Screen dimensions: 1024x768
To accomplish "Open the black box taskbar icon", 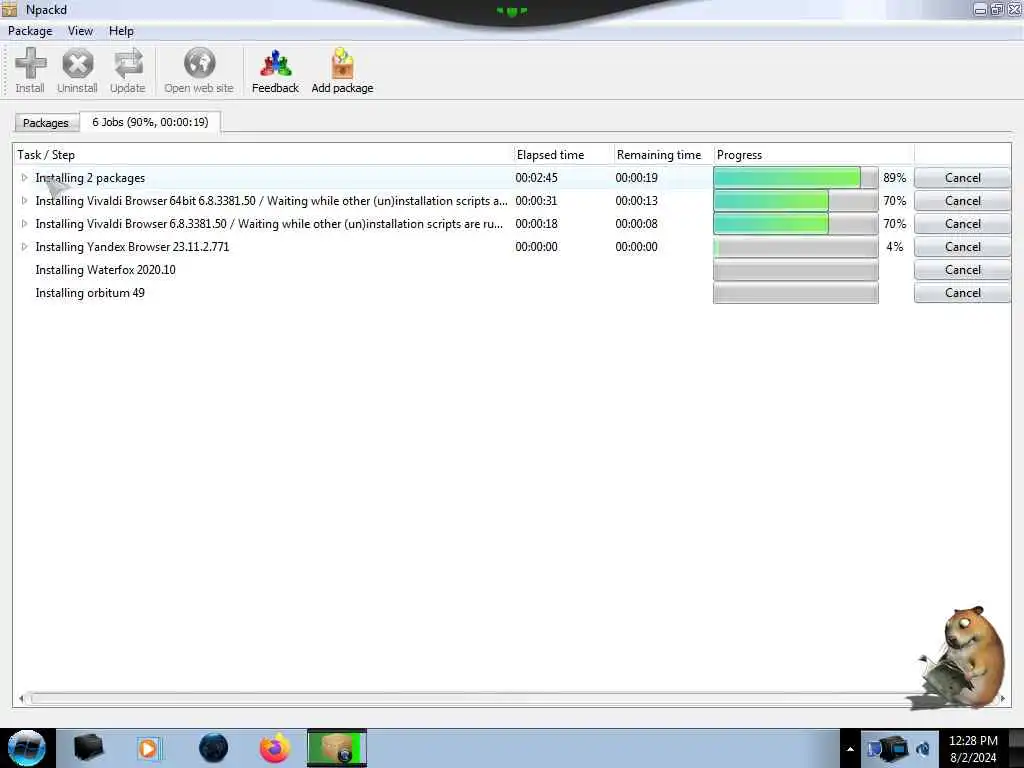I will tap(89, 748).
